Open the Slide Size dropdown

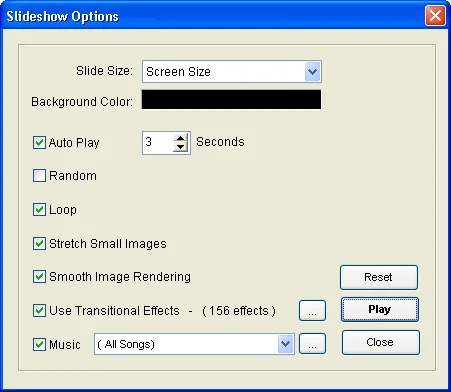313,71
